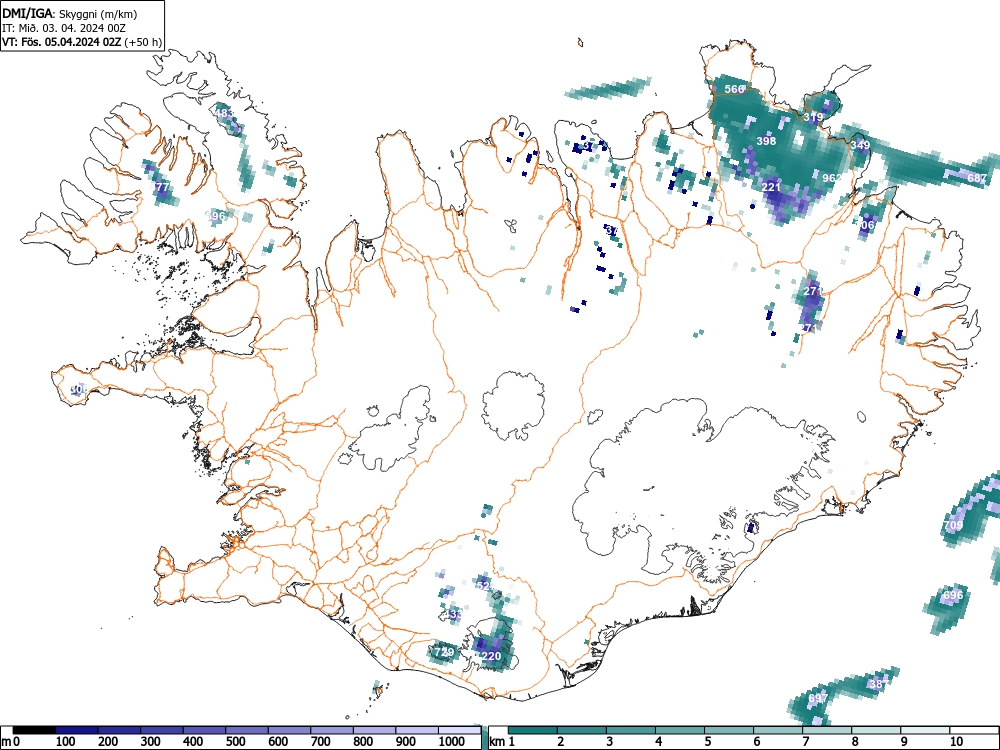Click the palest lavender legend swatch above 1000

coord(459,730)
